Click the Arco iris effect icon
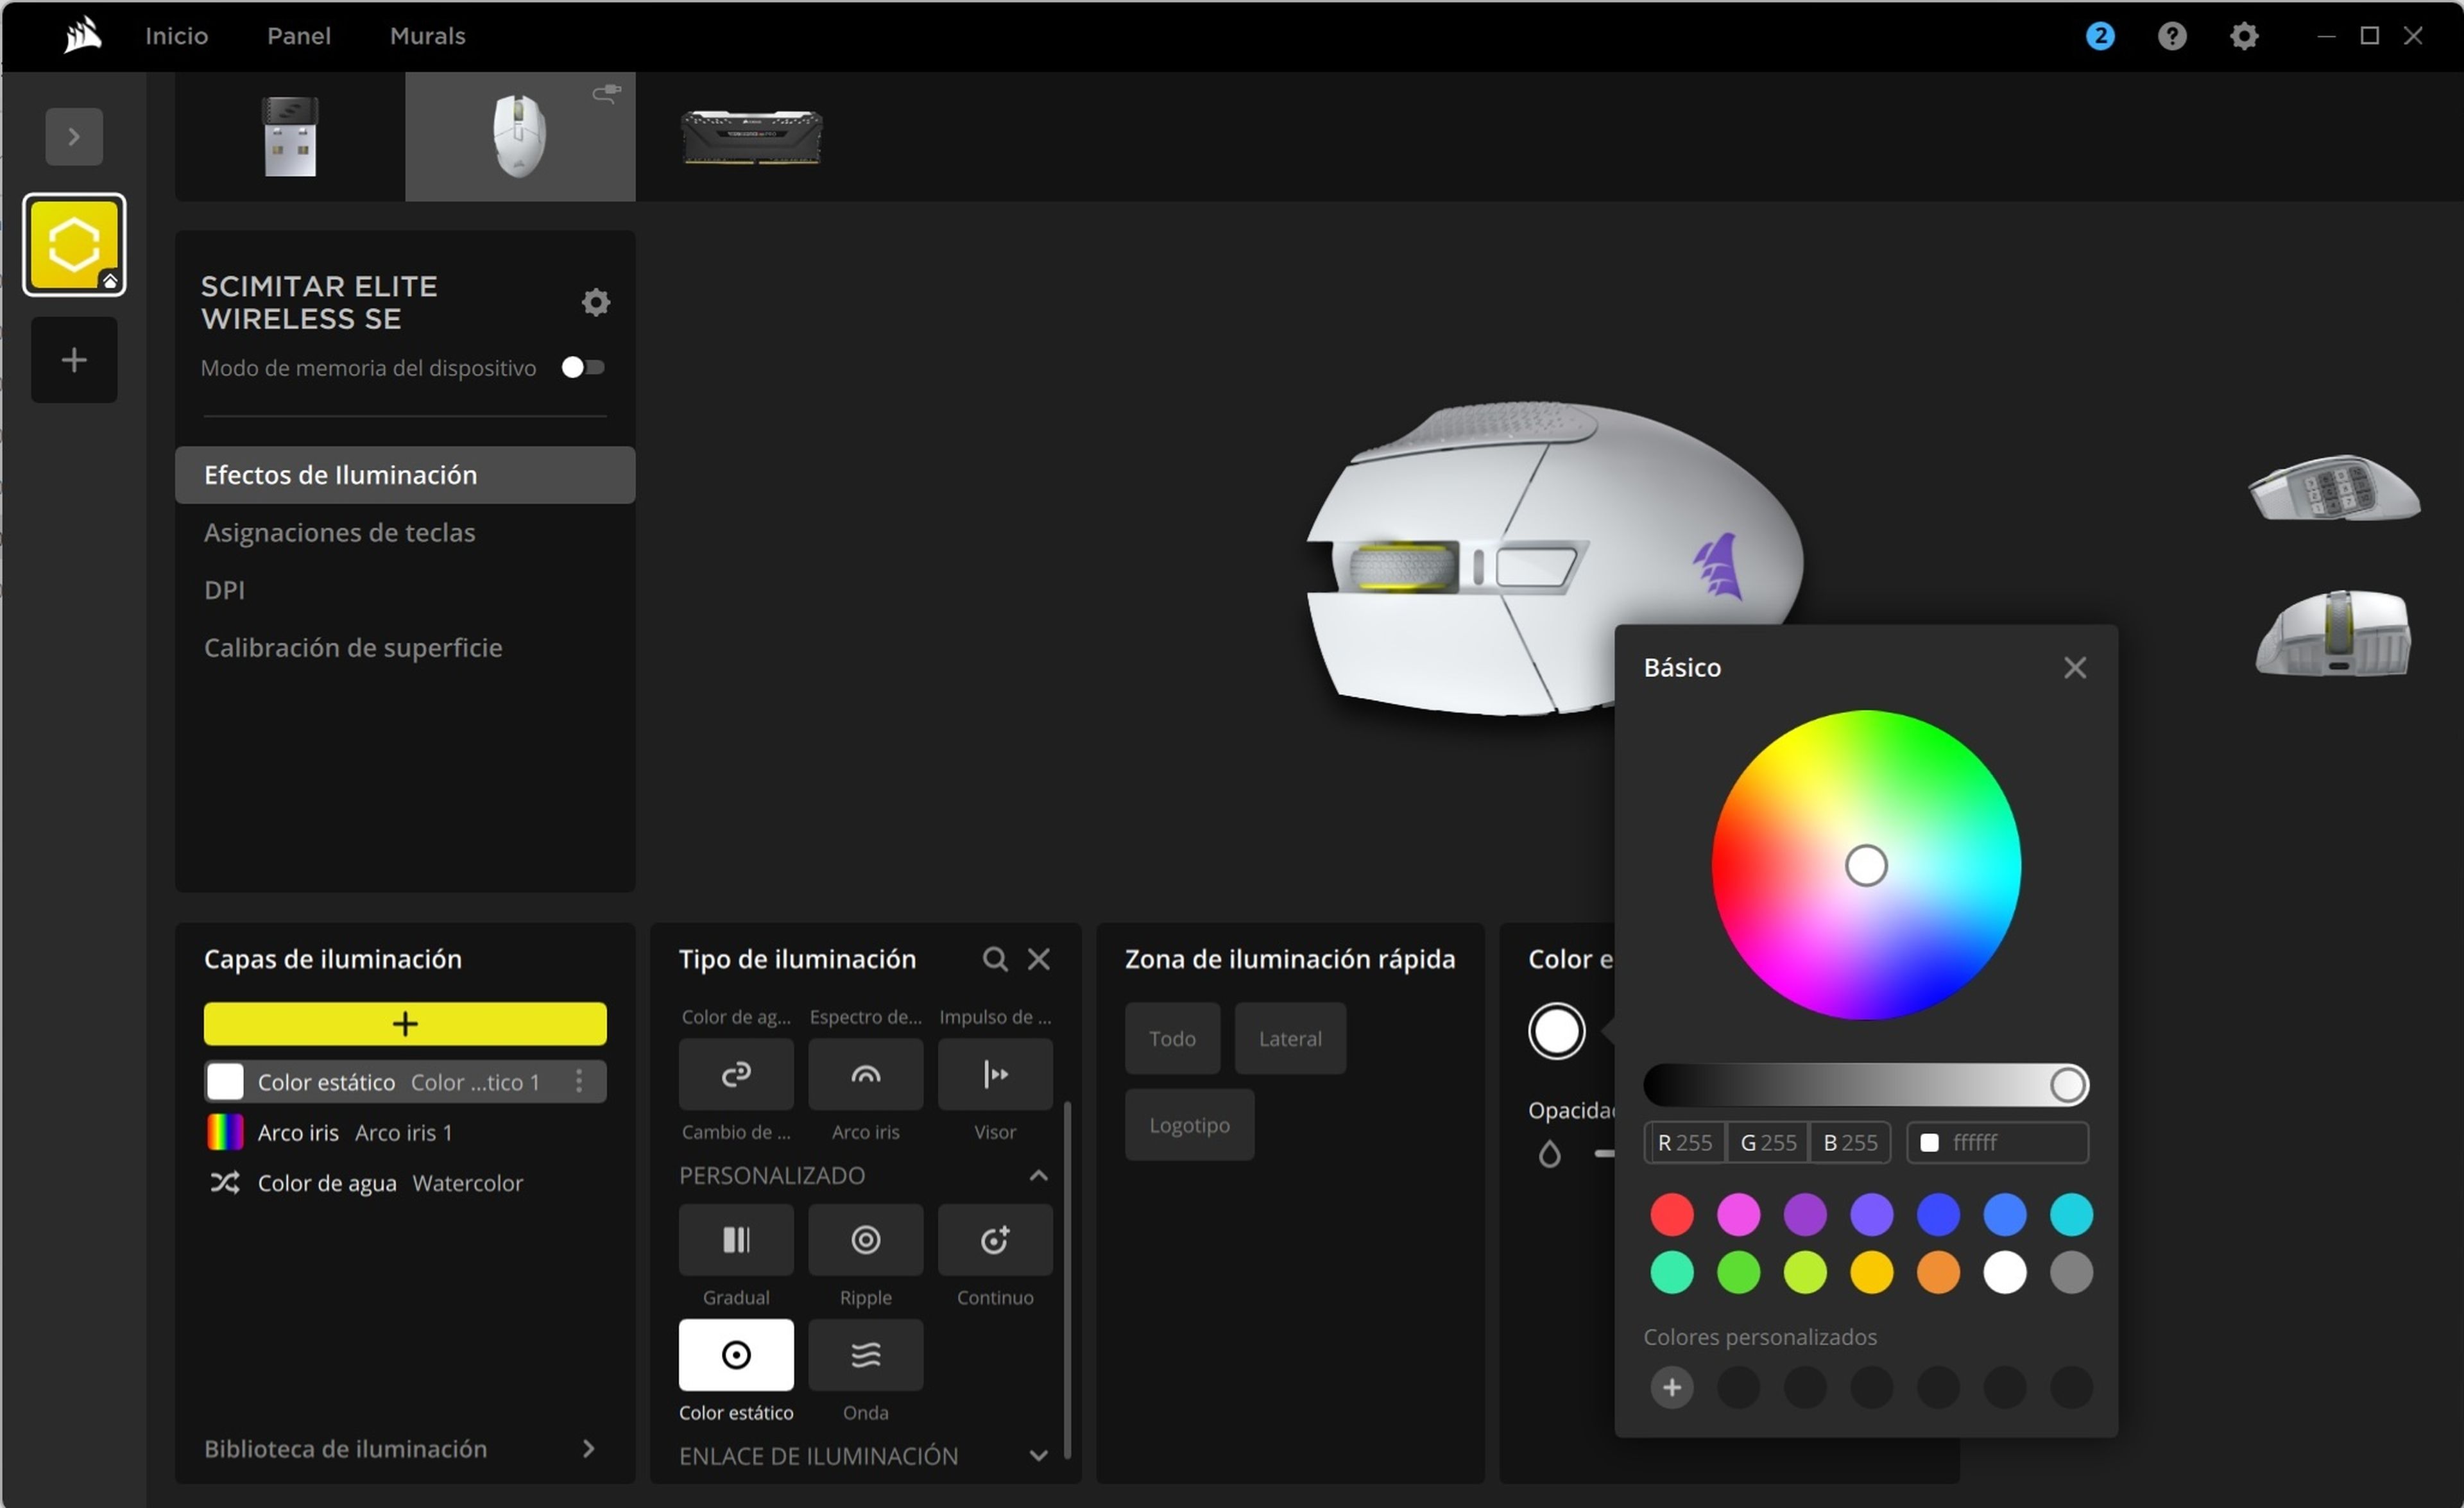 pyautogui.click(x=865, y=1074)
